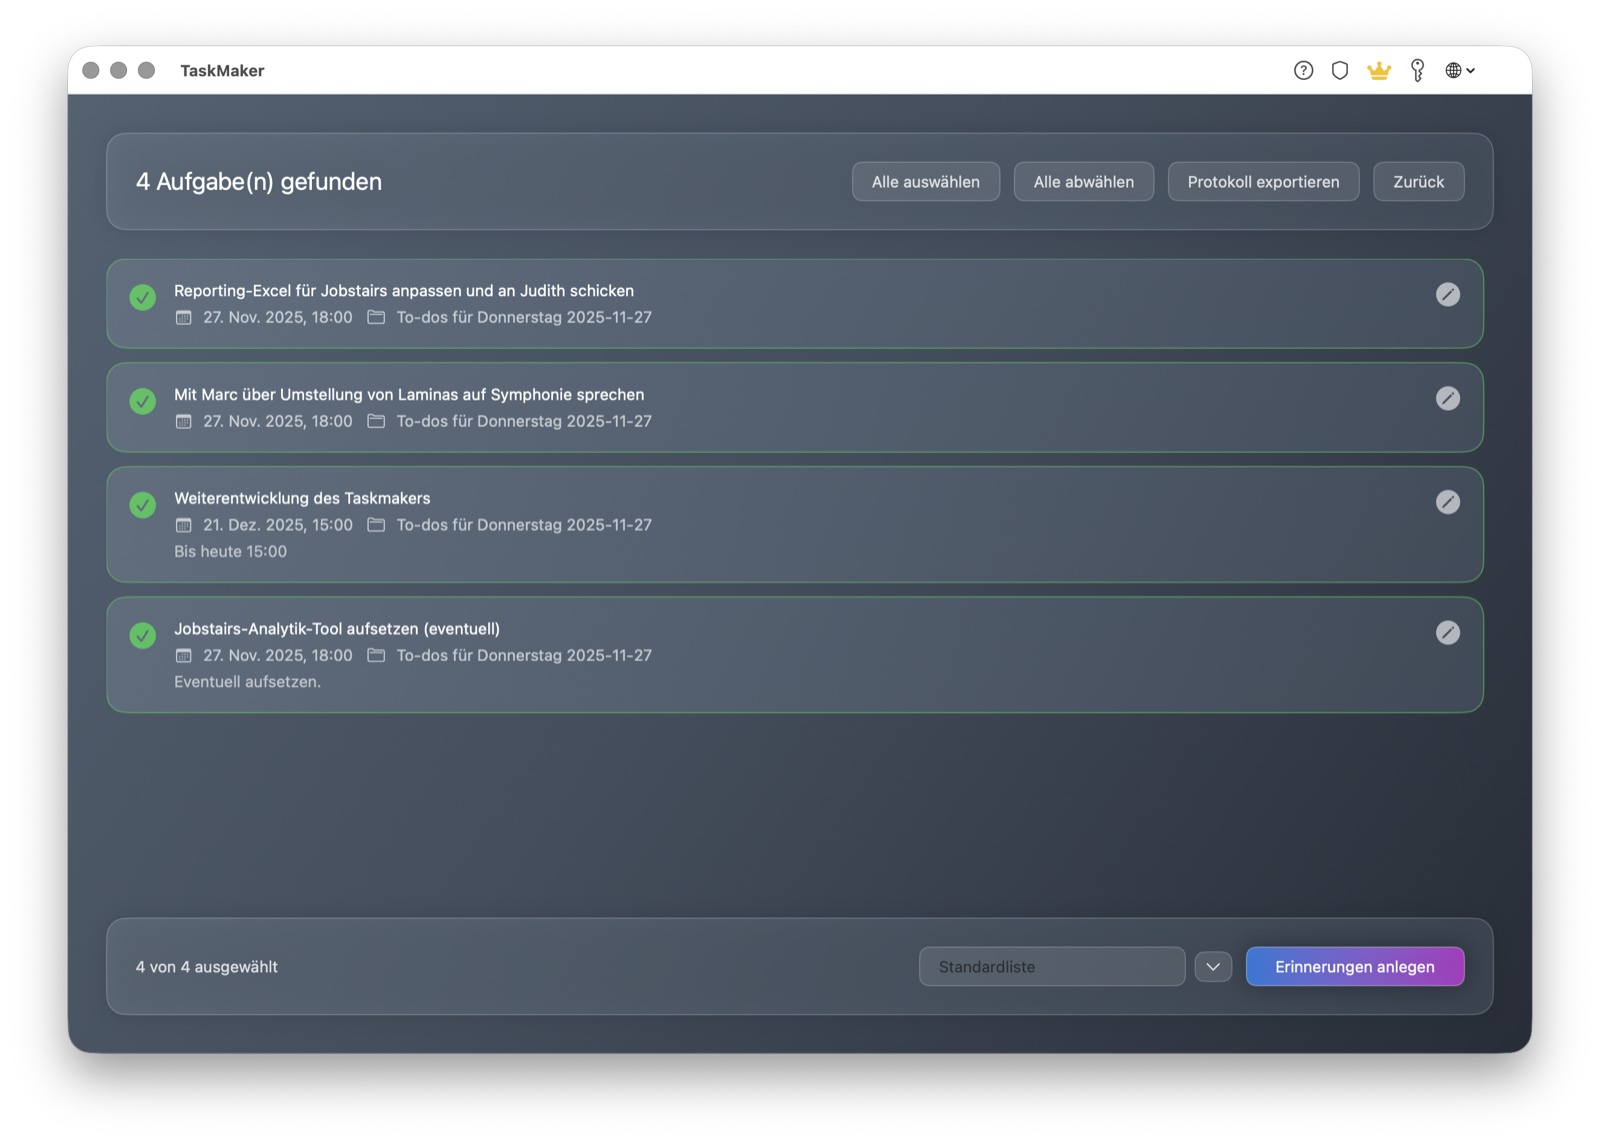The height and width of the screenshot is (1143, 1600).
Task: Expand the language dropdown chevron beside the globe
Action: coord(1470,70)
